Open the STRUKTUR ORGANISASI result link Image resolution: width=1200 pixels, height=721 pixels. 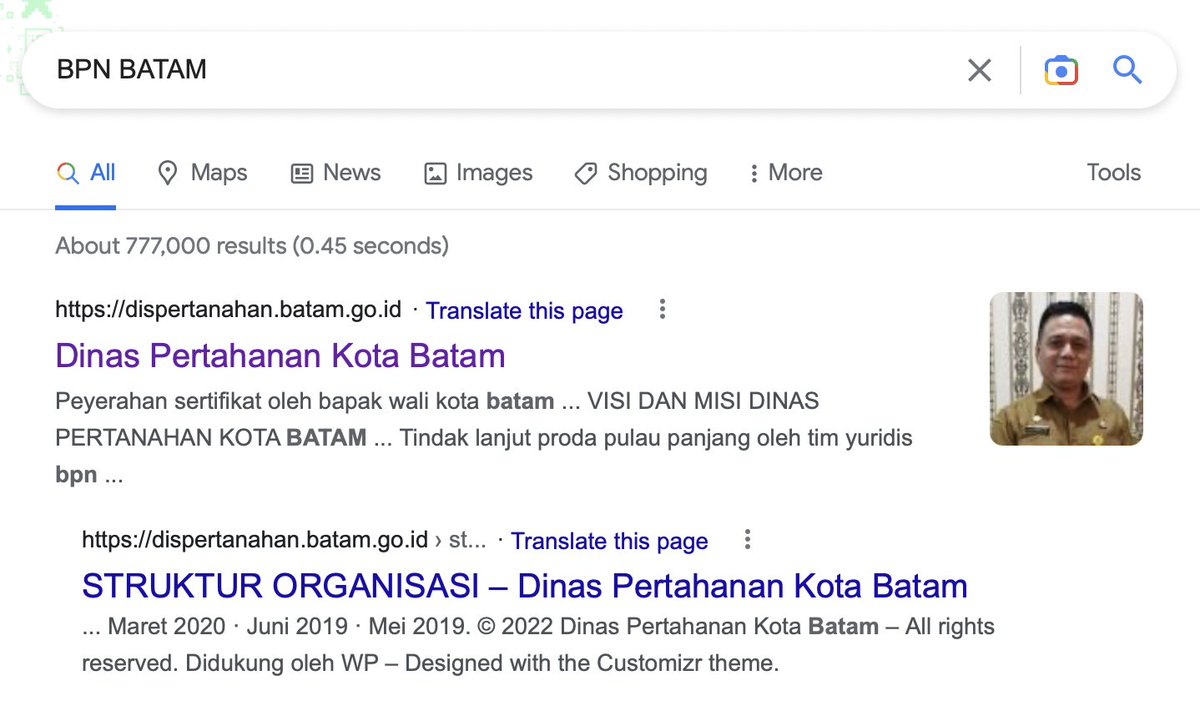point(524,586)
